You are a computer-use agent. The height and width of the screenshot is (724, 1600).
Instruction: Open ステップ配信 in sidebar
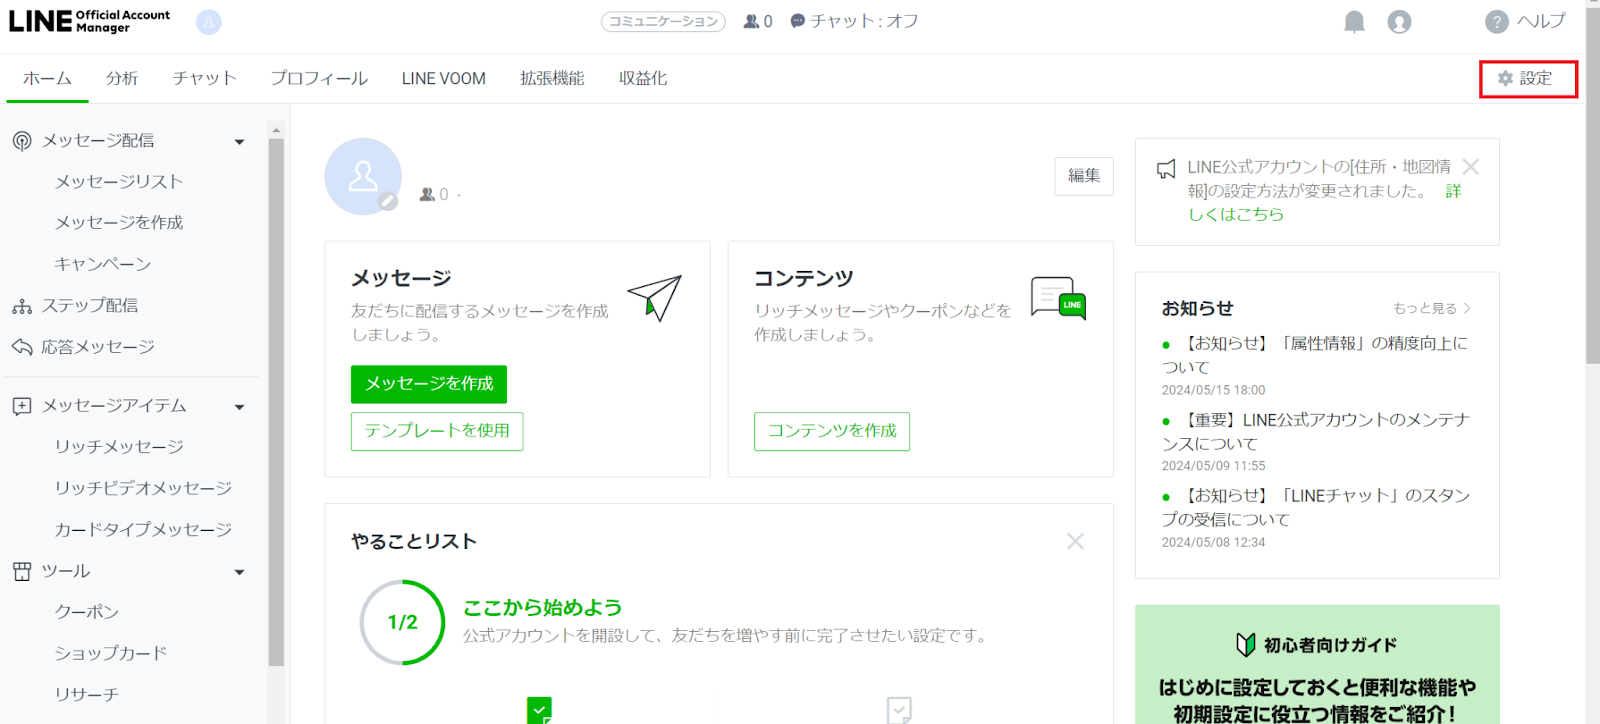pos(90,306)
